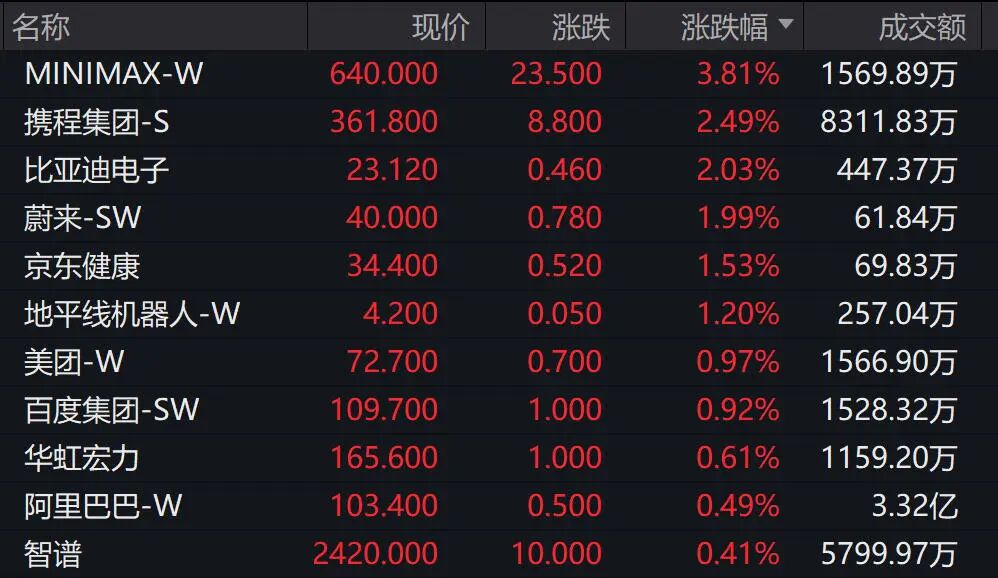Screen dimensions: 998x578
Task: Click 智谱 price 2420.000
Action: point(376,554)
